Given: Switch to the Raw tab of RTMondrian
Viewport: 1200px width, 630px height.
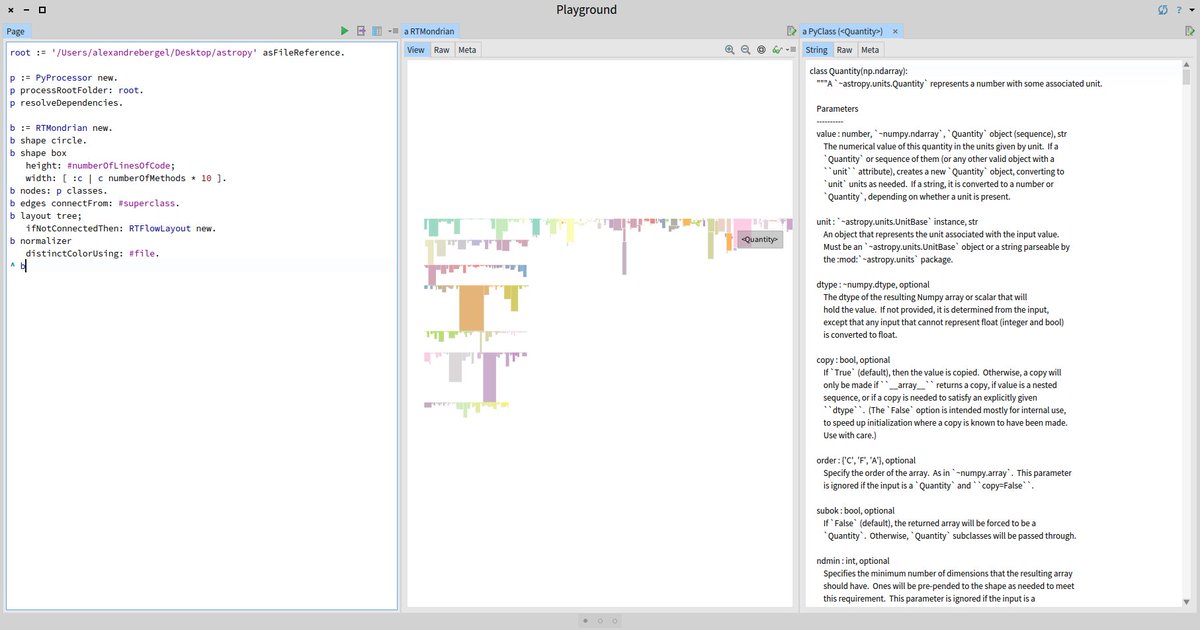Looking at the screenshot, I should (x=441, y=50).
